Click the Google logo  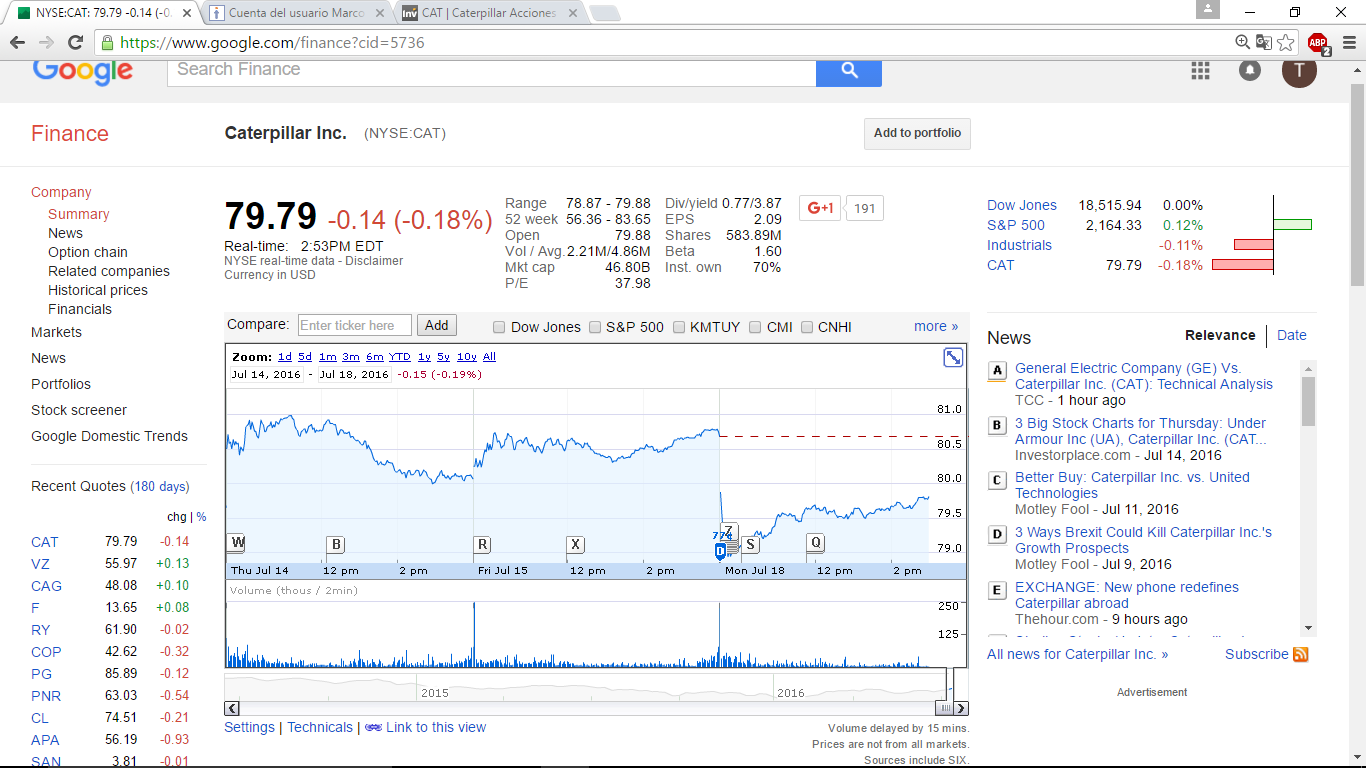click(x=83, y=71)
